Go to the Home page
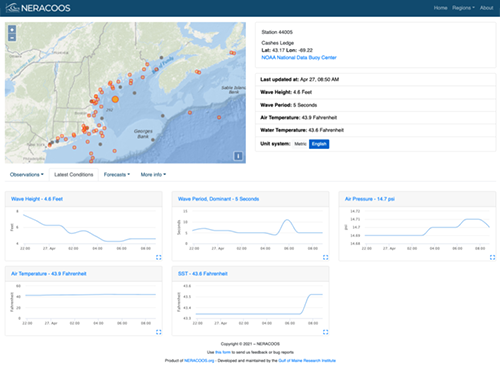 pos(440,8)
